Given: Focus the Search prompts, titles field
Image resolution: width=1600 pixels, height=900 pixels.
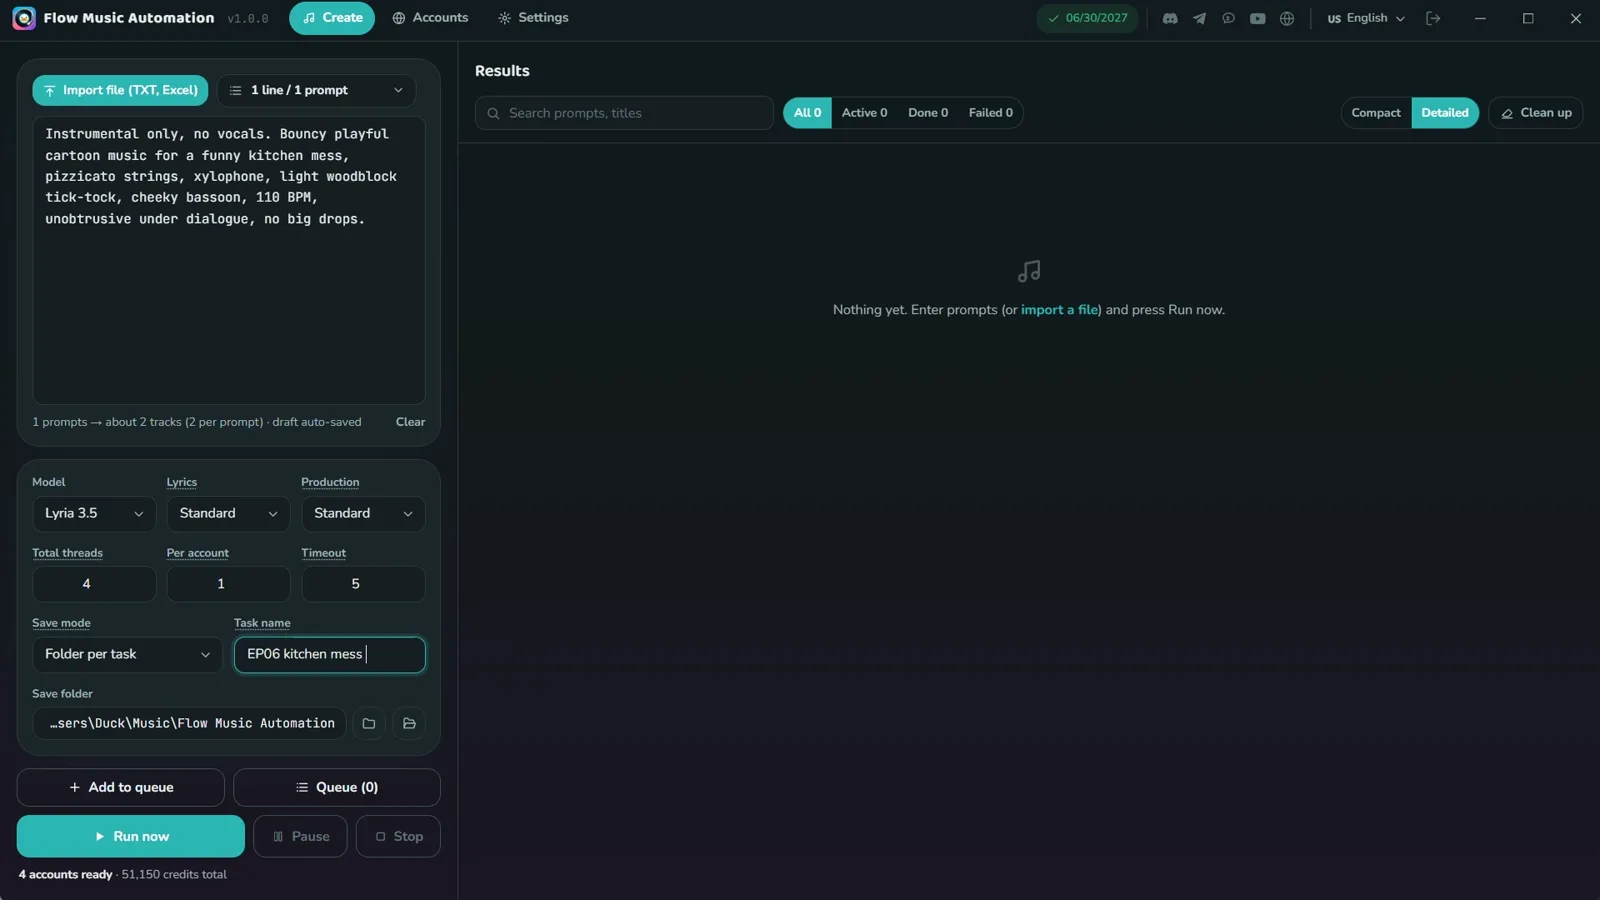Looking at the screenshot, I should (624, 113).
